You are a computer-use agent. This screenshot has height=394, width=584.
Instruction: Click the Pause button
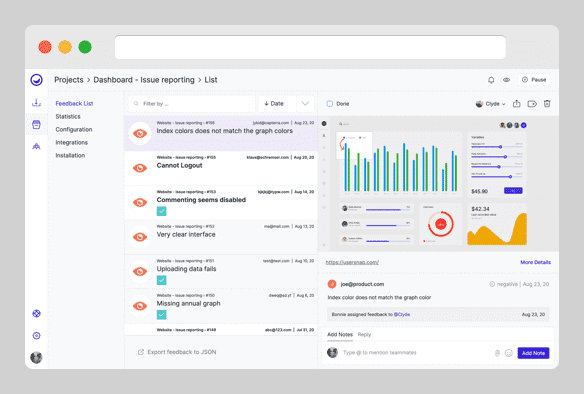click(534, 80)
